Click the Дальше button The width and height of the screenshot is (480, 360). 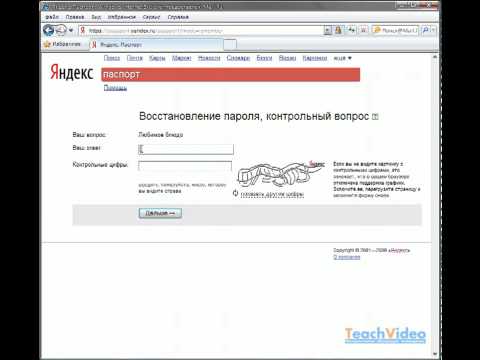pyautogui.click(x=160, y=213)
